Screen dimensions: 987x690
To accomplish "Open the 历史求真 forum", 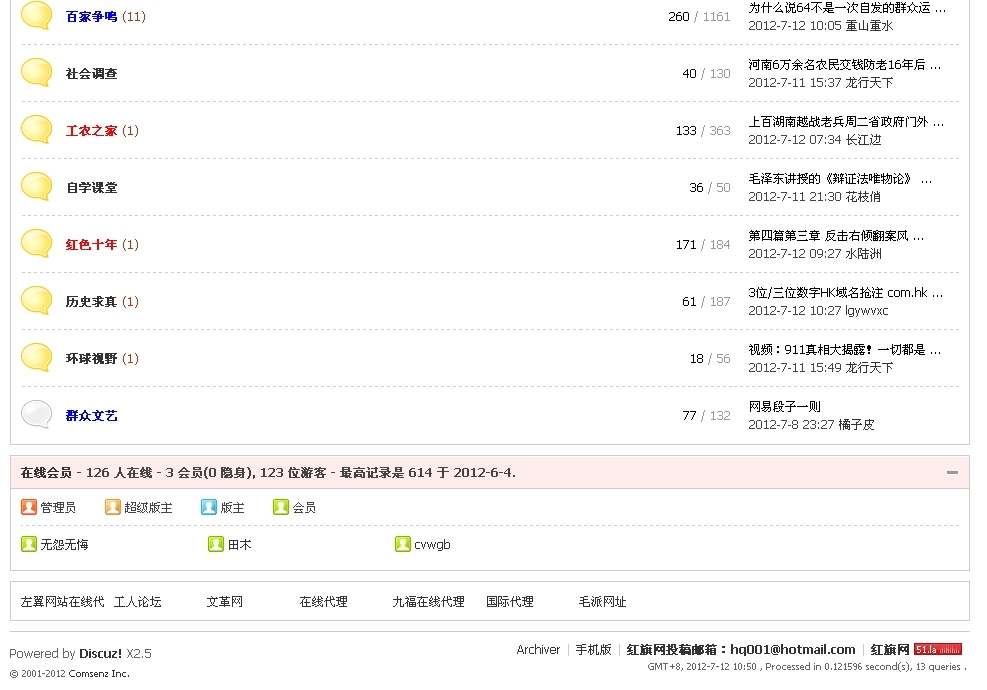I will pyautogui.click(x=91, y=302).
